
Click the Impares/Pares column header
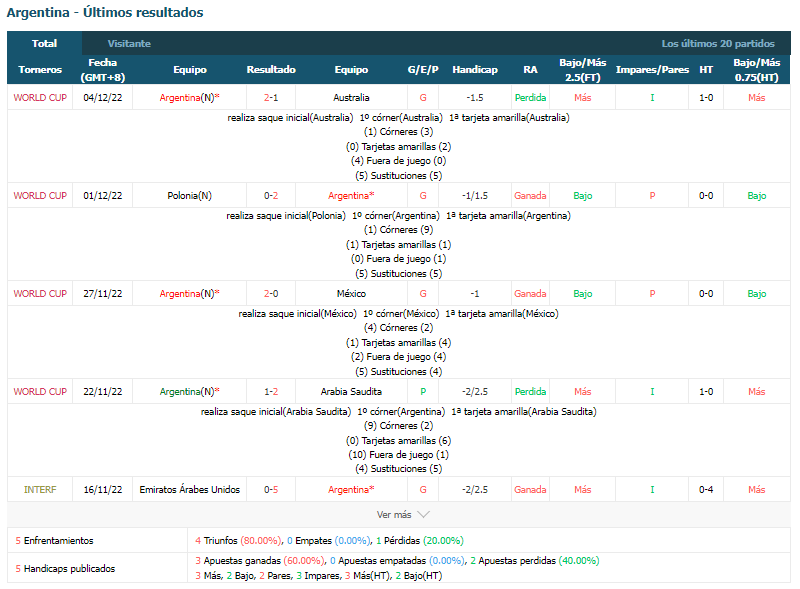click(652, 69)
